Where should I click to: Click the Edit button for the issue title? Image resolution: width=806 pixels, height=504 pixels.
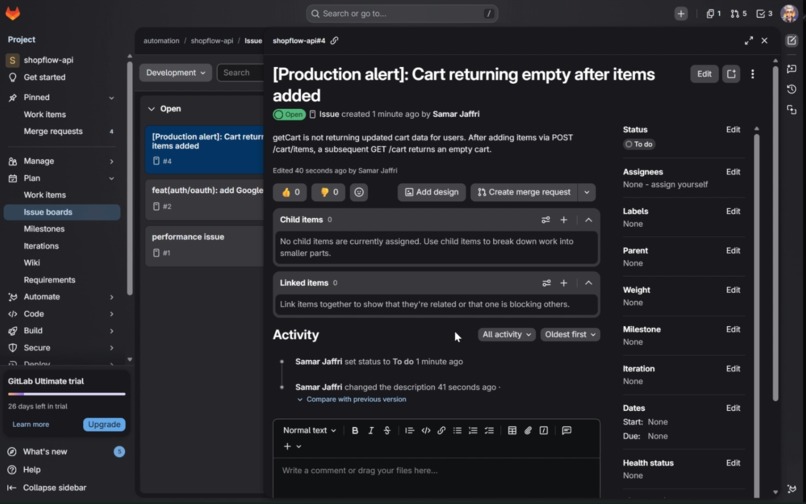pyautogui.click(x=704, y=74)
